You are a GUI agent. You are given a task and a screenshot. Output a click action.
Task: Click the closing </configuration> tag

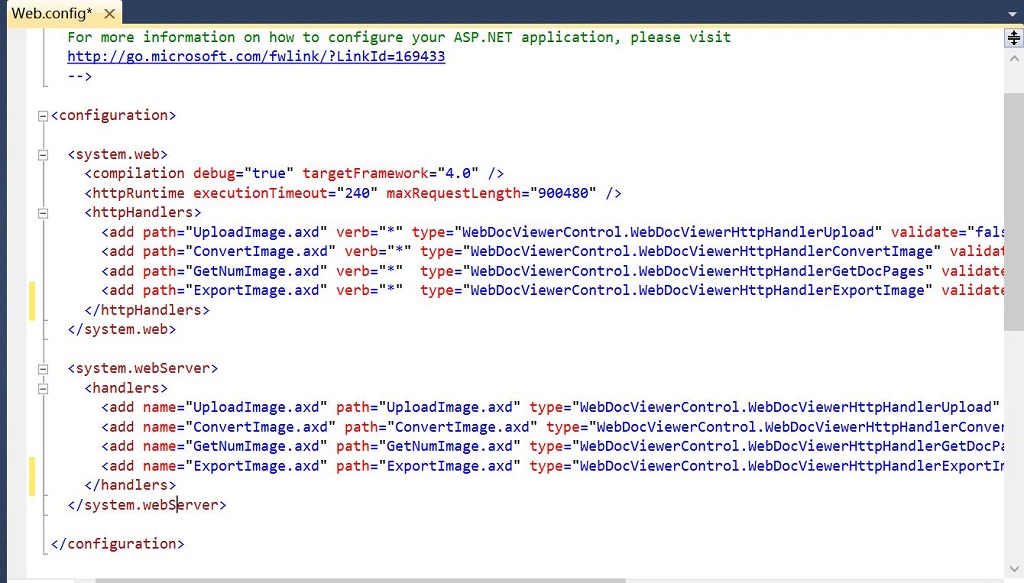pyautogui.click(x=117, y=544)
